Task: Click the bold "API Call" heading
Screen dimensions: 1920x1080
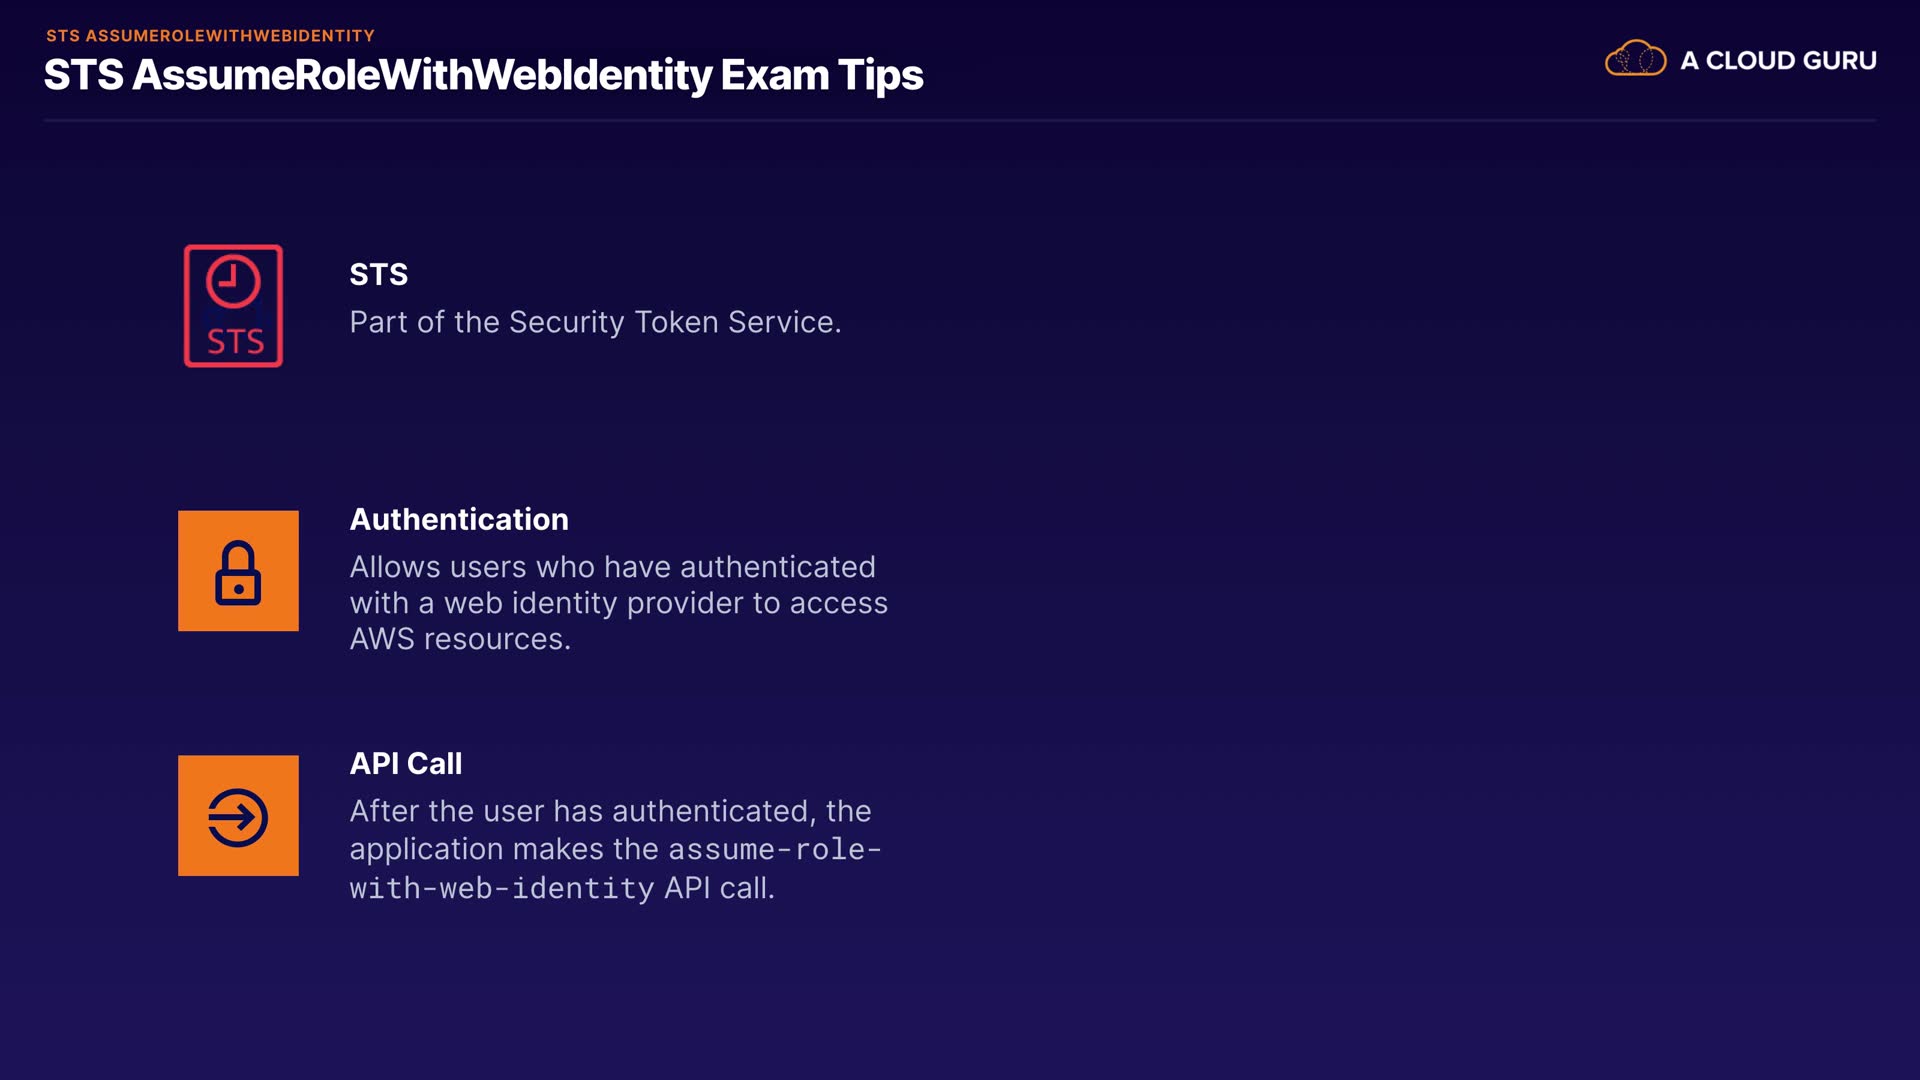Action: click(x=405, y=764)
